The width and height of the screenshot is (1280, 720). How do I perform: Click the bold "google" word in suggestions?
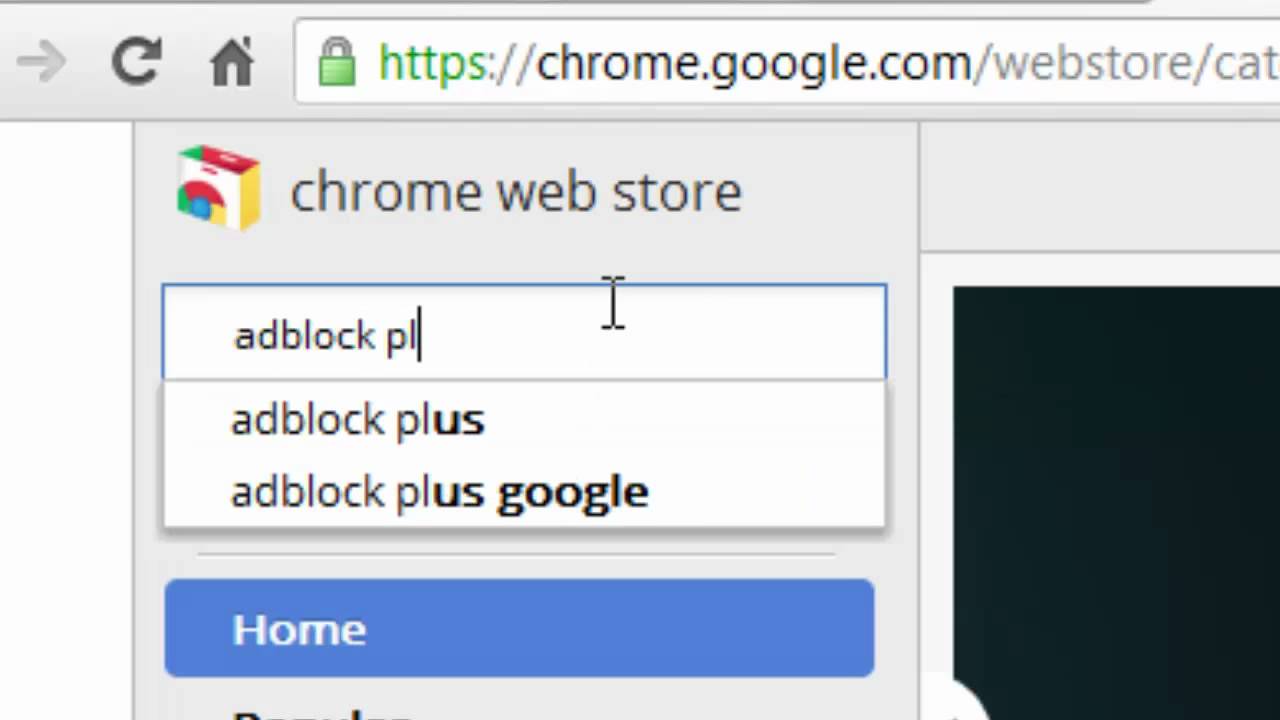click(x=572, y=492)
